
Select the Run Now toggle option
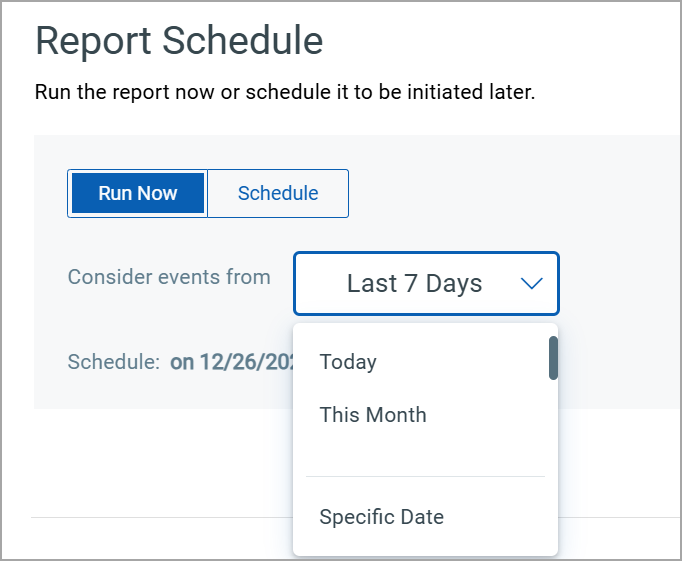click(138, 193)
